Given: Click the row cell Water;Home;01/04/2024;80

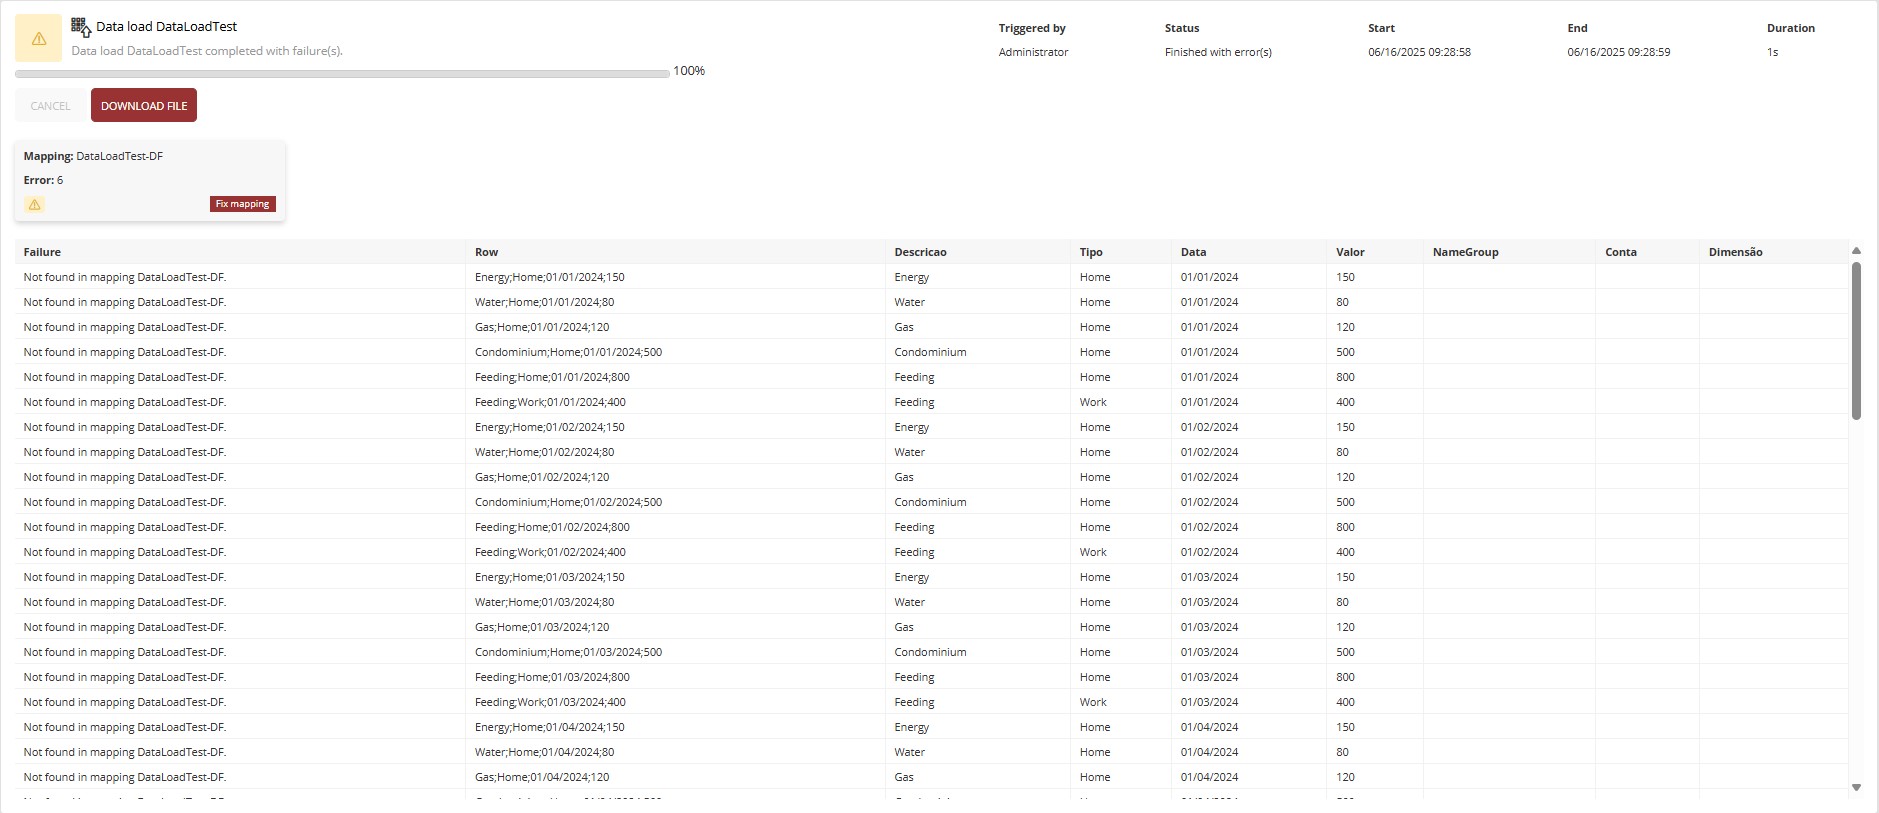Looking at the screenshot, I should tap(676, 752).
